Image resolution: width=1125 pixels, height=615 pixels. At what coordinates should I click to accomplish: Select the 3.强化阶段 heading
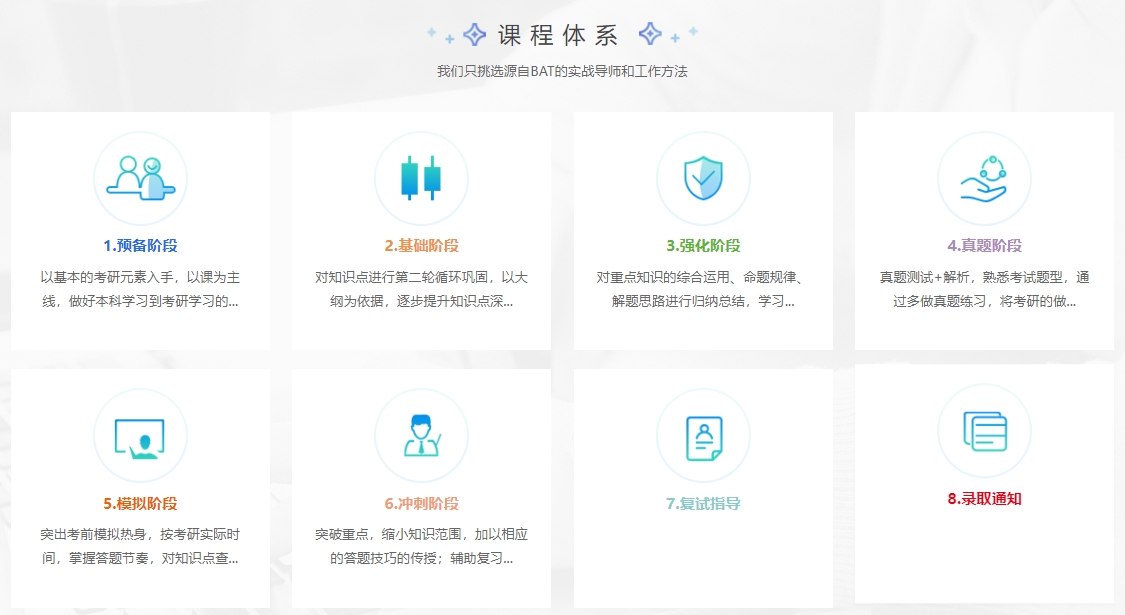pos(703,246)
